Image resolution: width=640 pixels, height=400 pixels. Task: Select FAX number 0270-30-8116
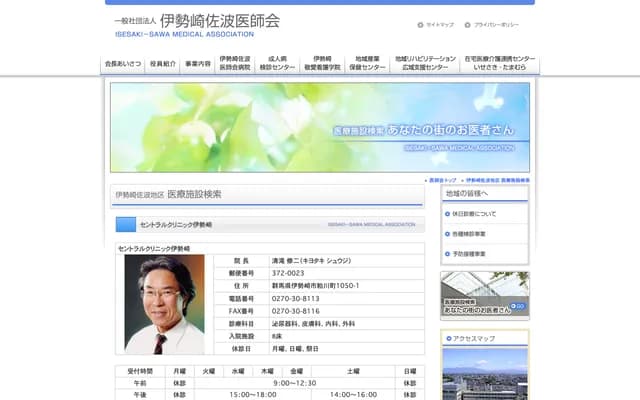[296, 311]
